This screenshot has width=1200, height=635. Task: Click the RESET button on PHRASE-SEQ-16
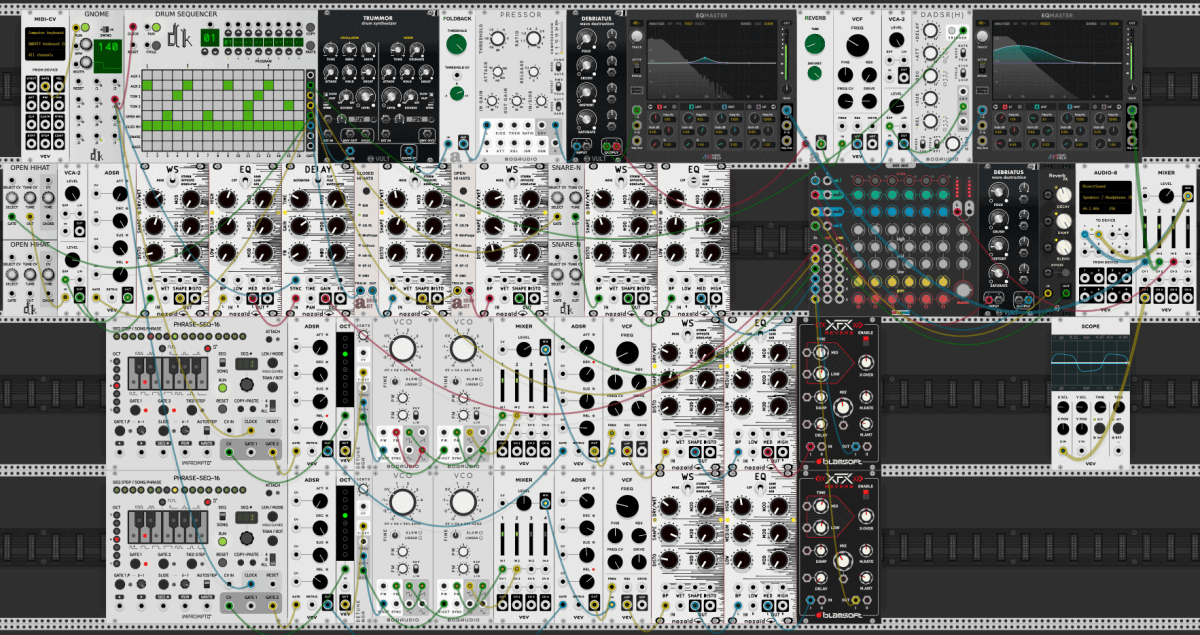coord(222,408)
